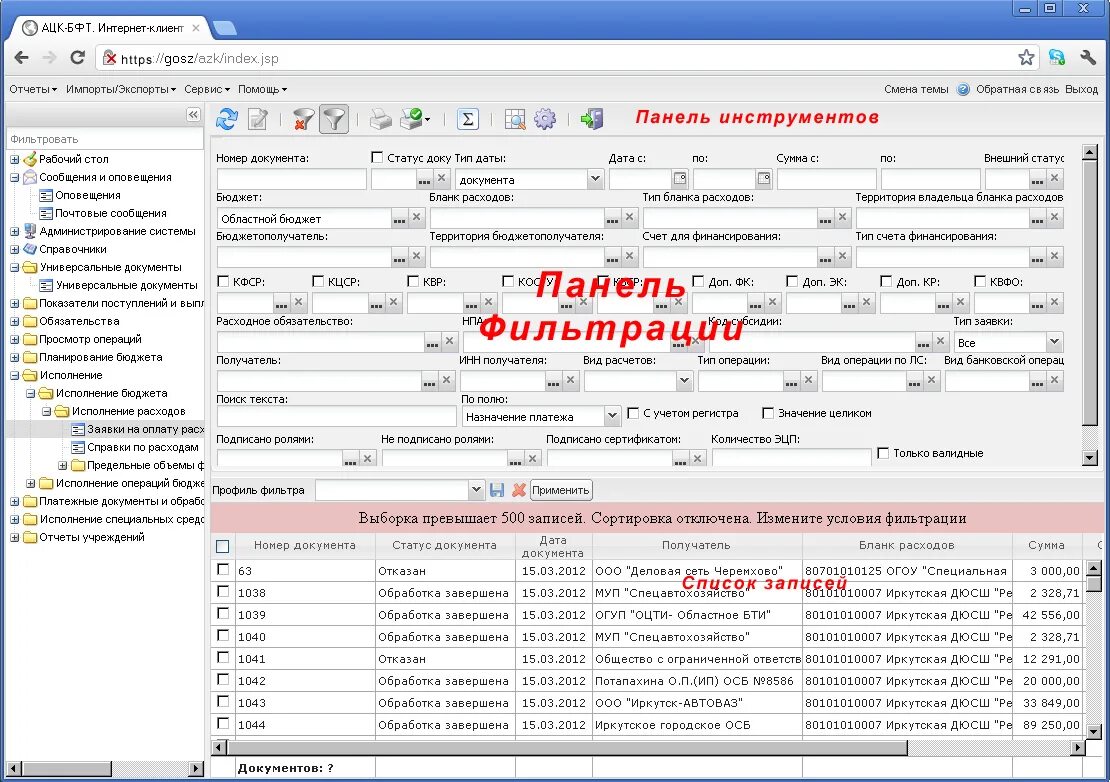Clear the Бюджетополучатель field with its X
The height and width of the screenshot is (782, 1110).
(x=417, y=256)
